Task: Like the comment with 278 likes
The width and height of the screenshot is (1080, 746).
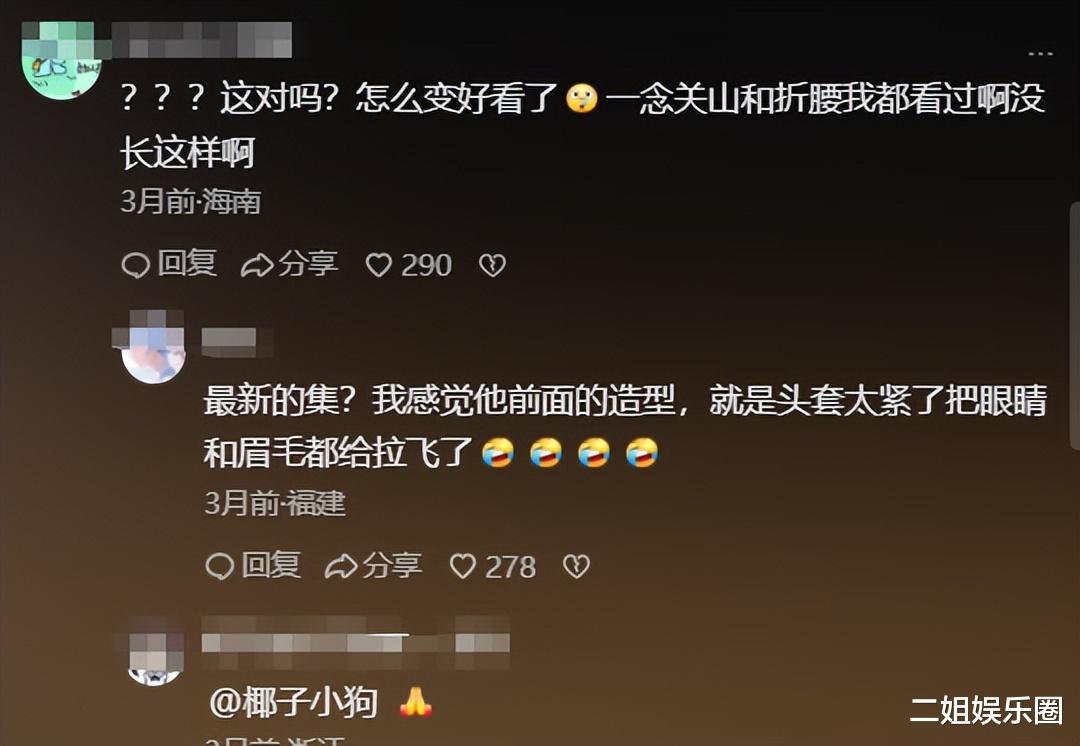Action: 492,566
